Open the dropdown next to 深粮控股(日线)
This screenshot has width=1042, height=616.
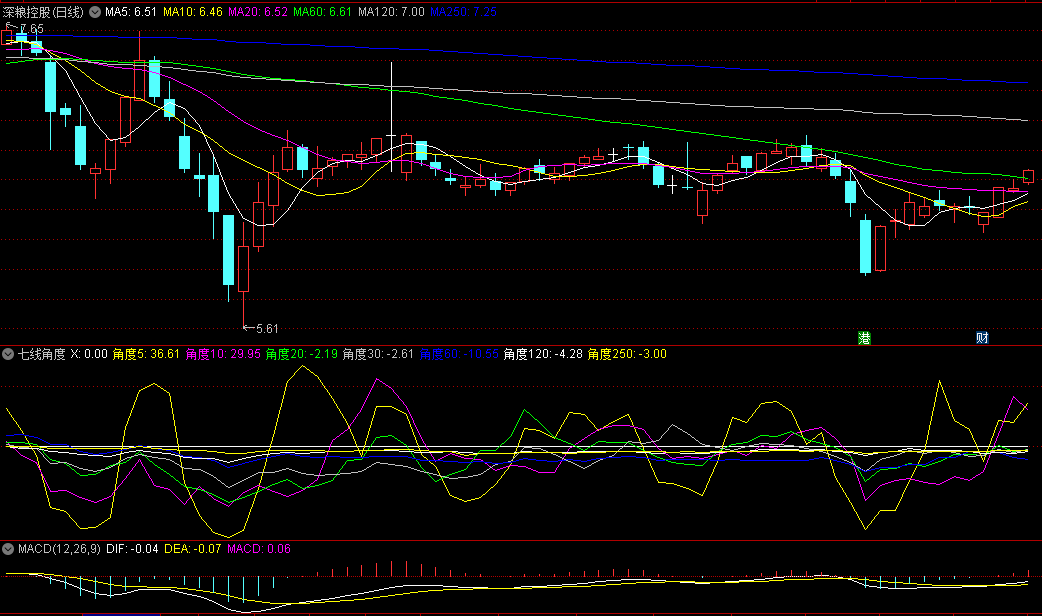(95, 12)
